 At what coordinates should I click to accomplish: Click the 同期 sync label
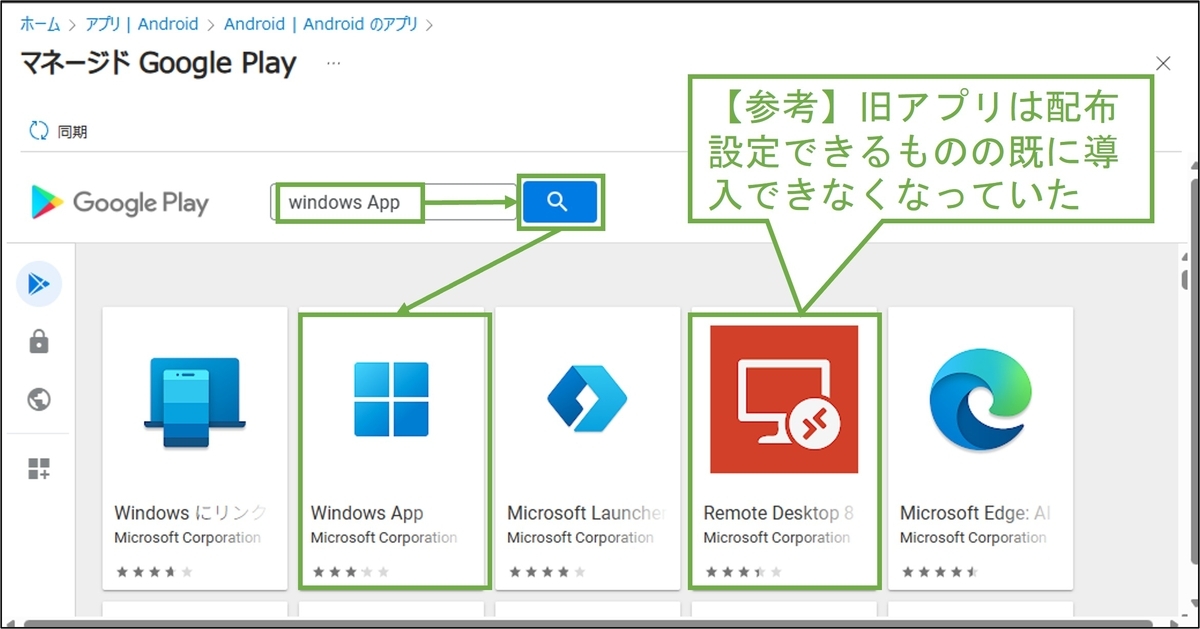coord(73,131)
